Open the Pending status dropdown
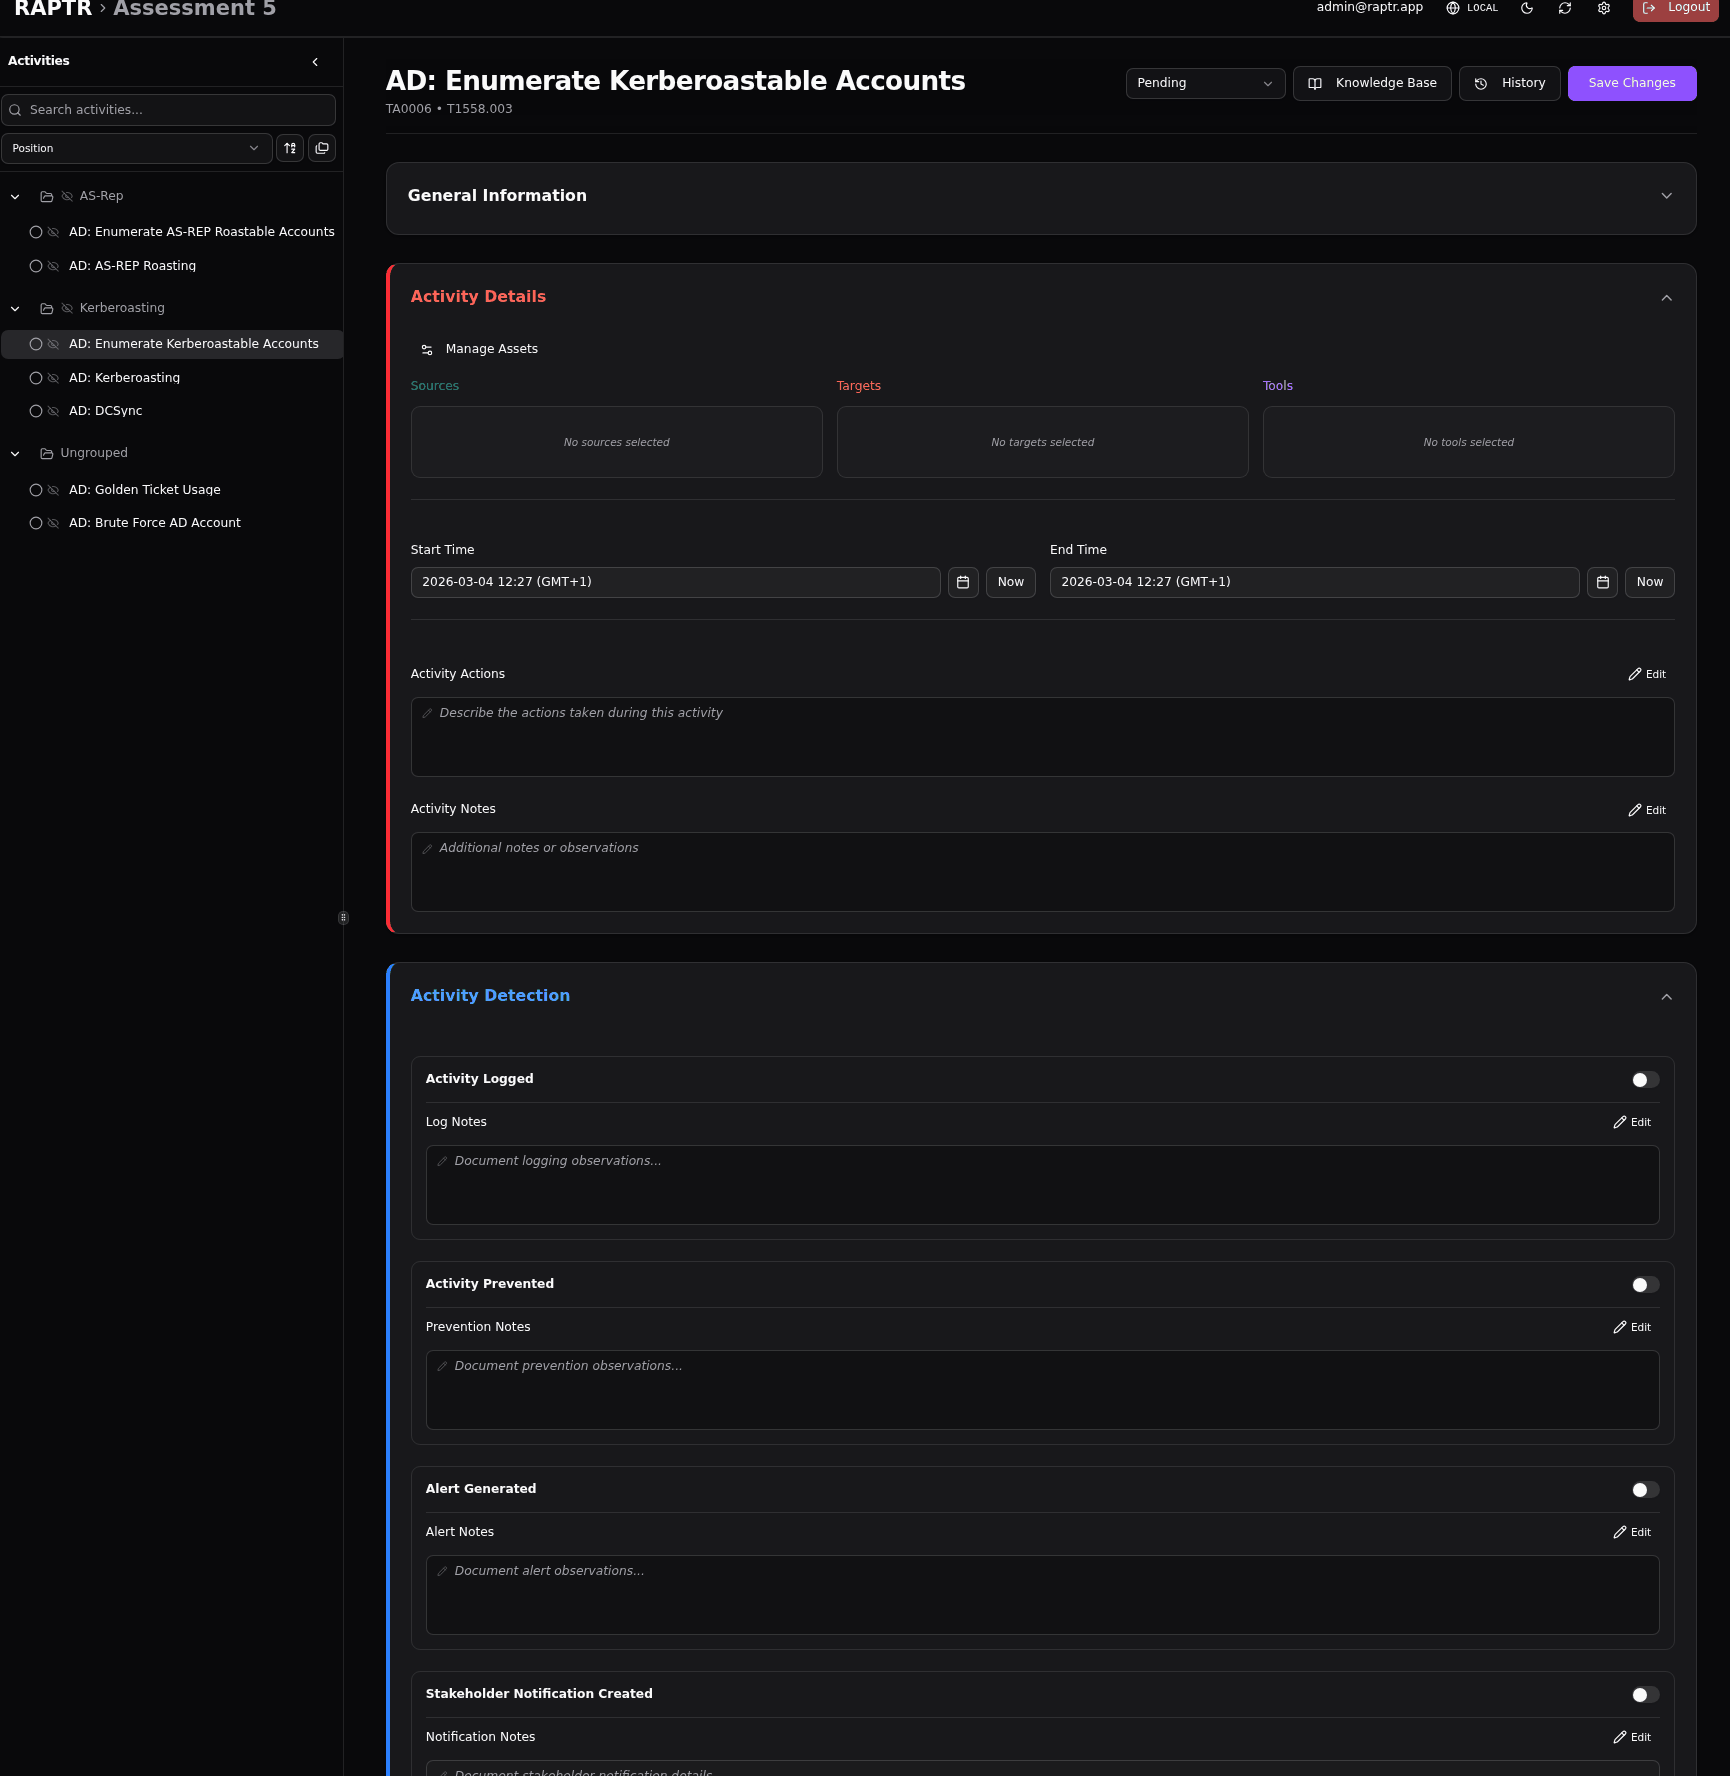The height and width of the screenshot is (1776, 1730). coord(1204,83)
